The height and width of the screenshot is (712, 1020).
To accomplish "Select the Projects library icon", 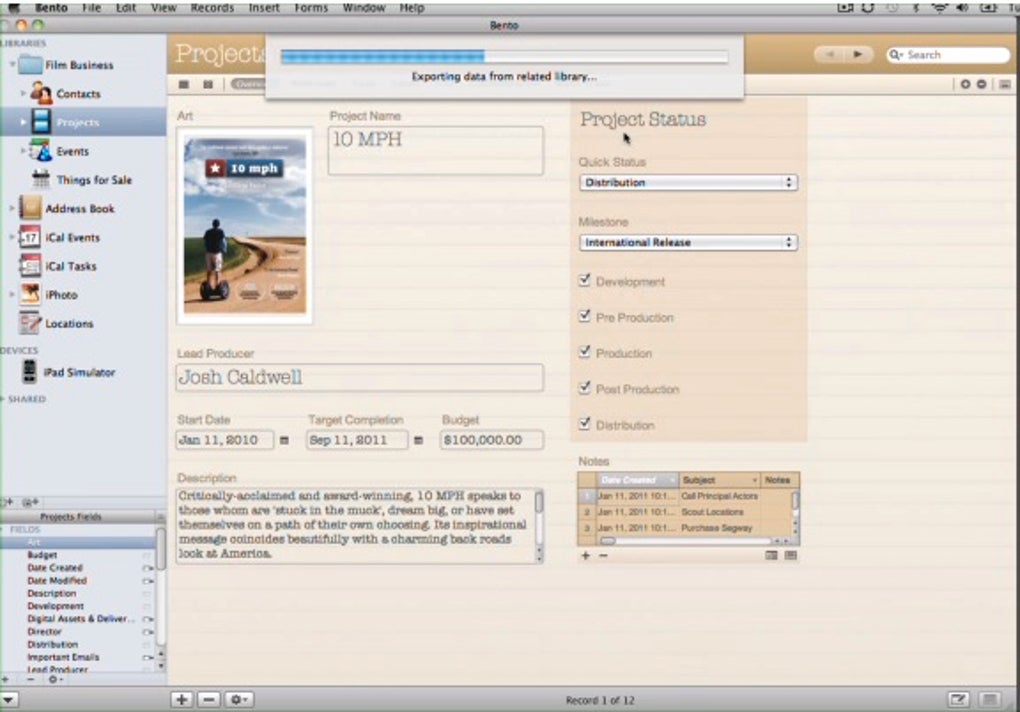I will click(41, 122).
